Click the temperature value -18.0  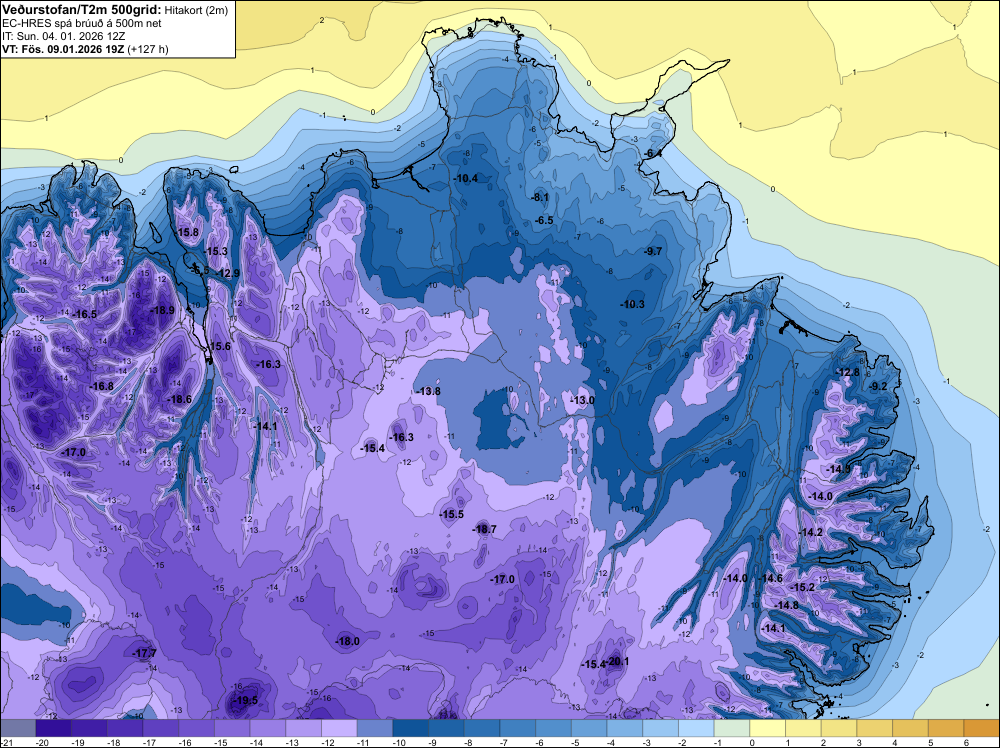348,642
